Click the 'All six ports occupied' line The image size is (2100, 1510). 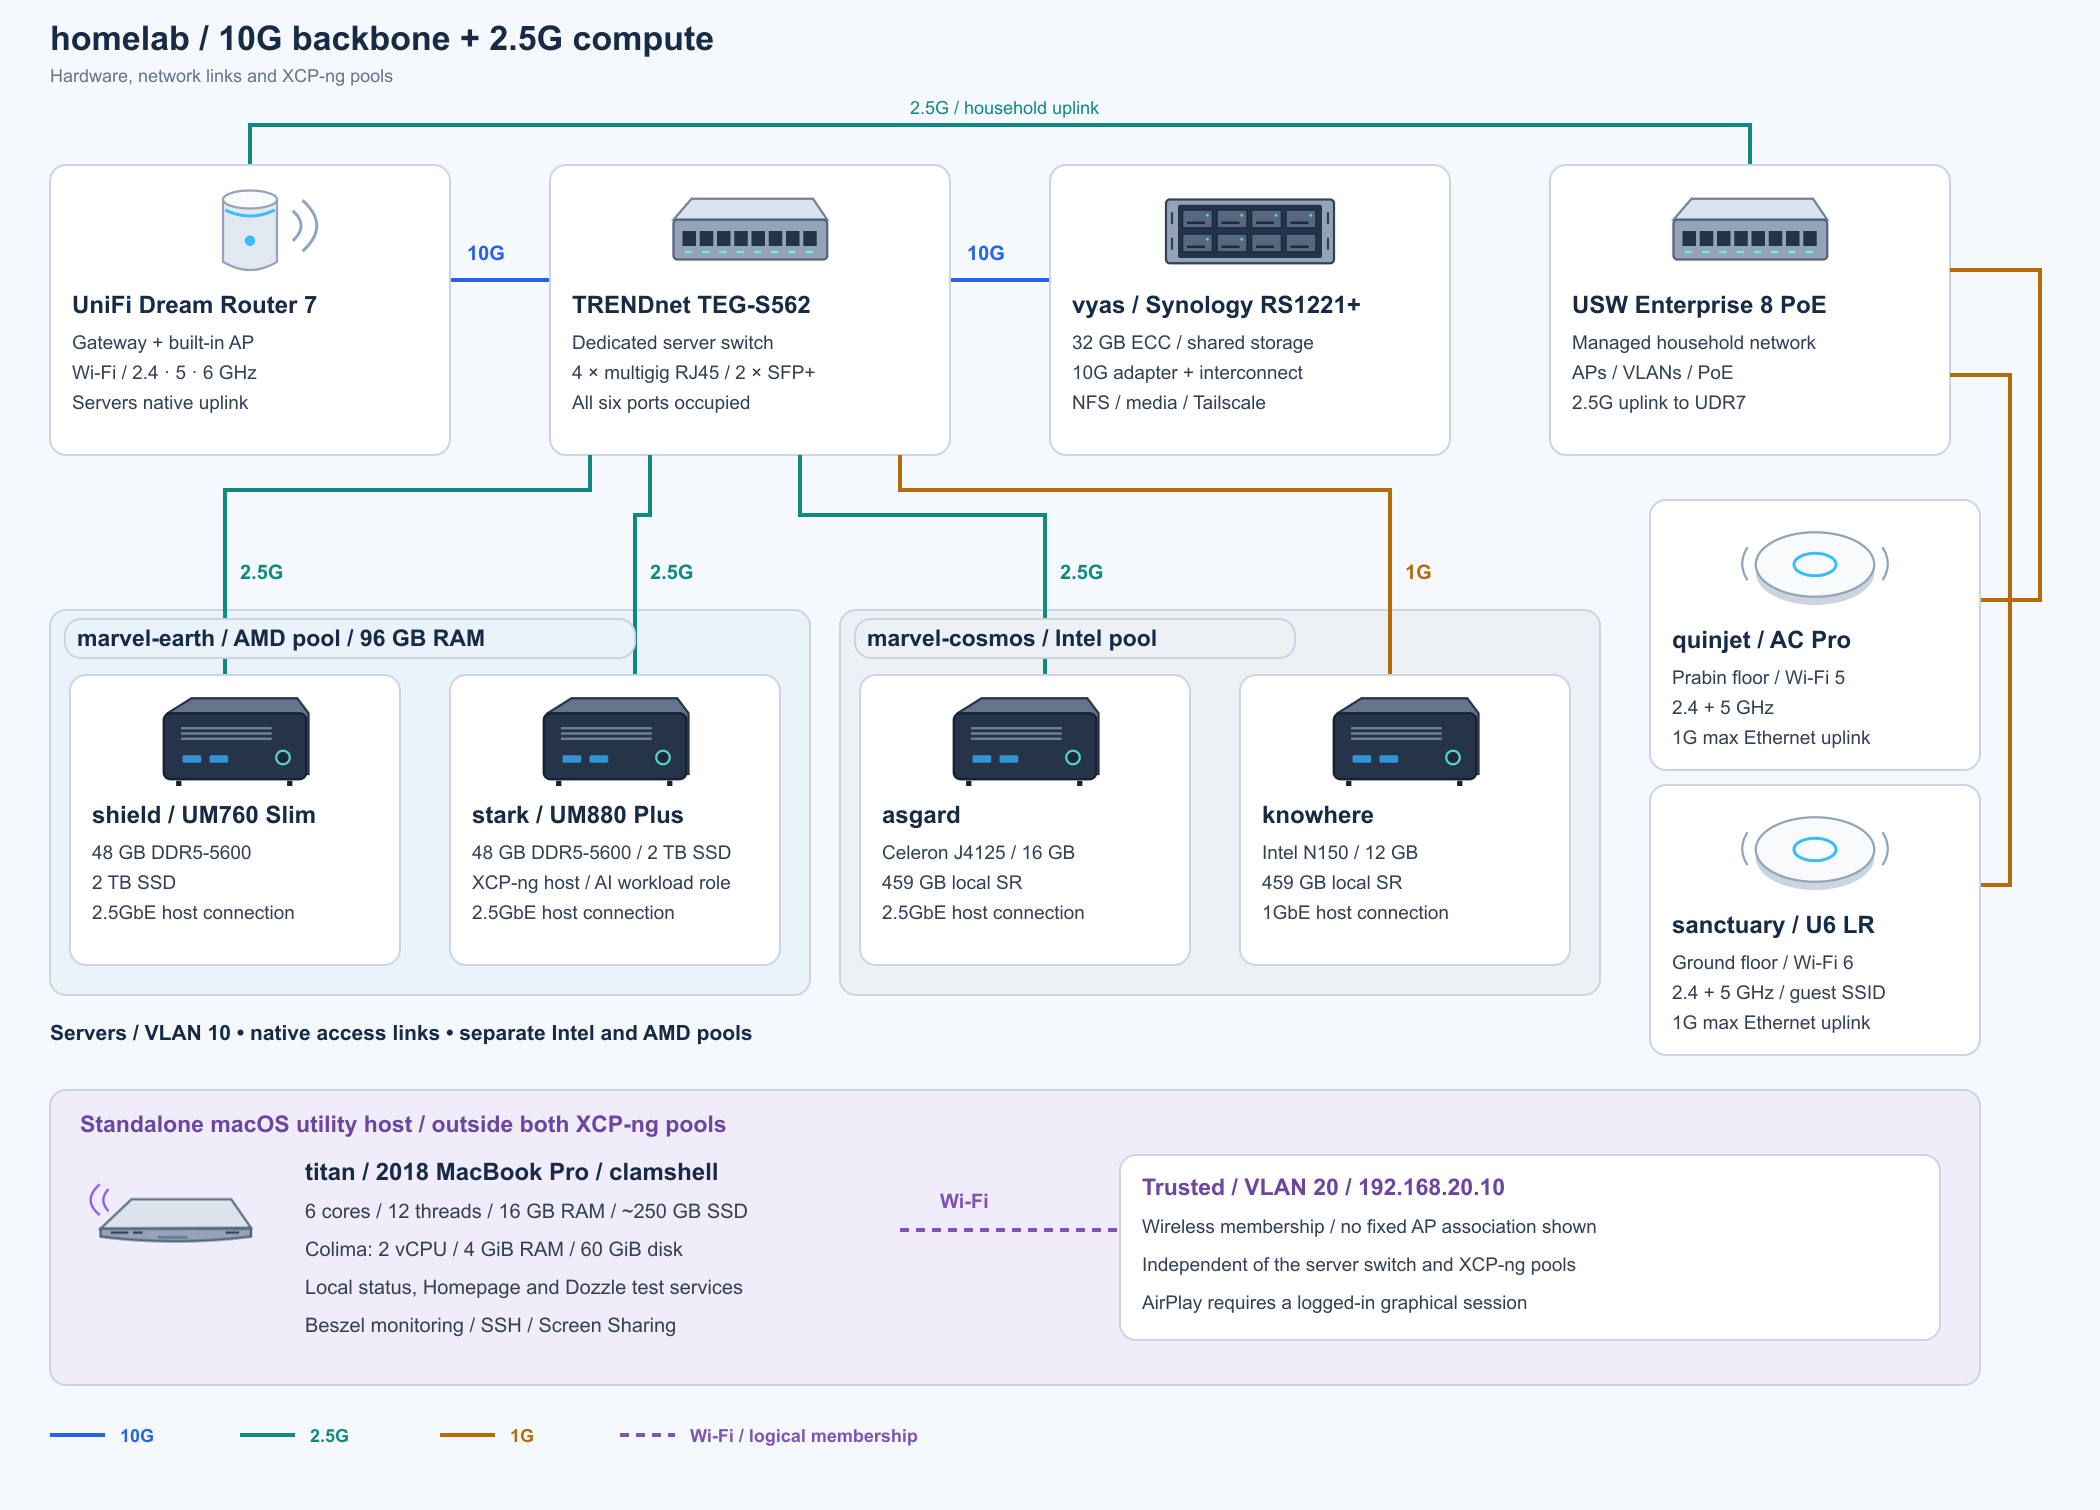point(661,402)
